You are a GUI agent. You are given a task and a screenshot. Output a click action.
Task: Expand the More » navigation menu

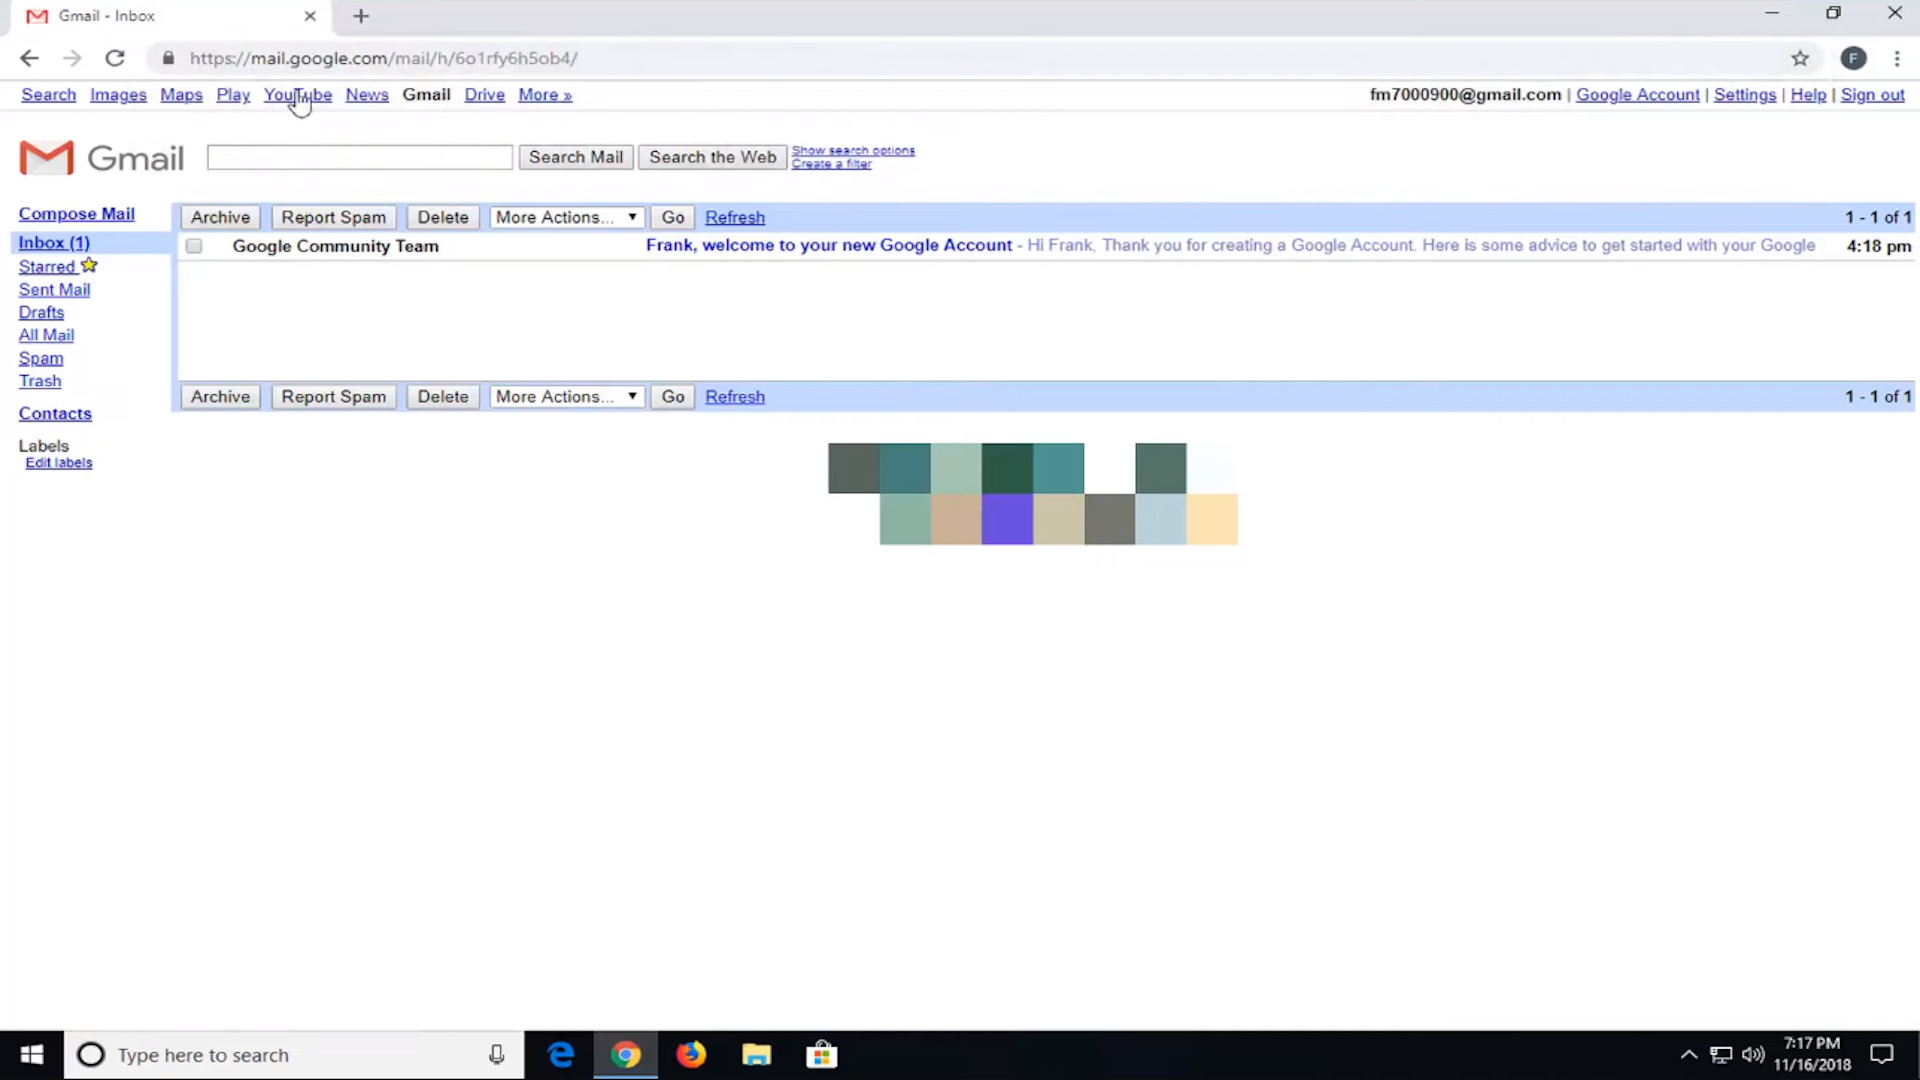(545, 94)
